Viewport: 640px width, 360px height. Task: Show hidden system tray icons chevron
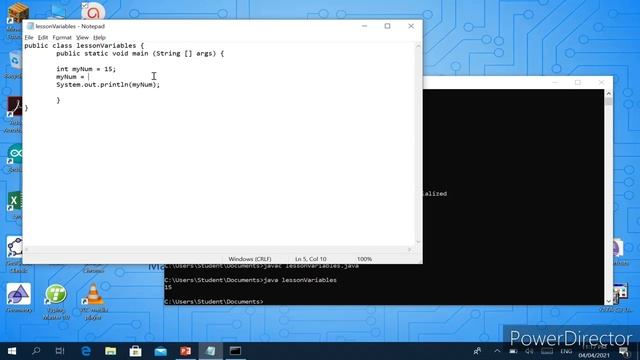click(497, 351)
